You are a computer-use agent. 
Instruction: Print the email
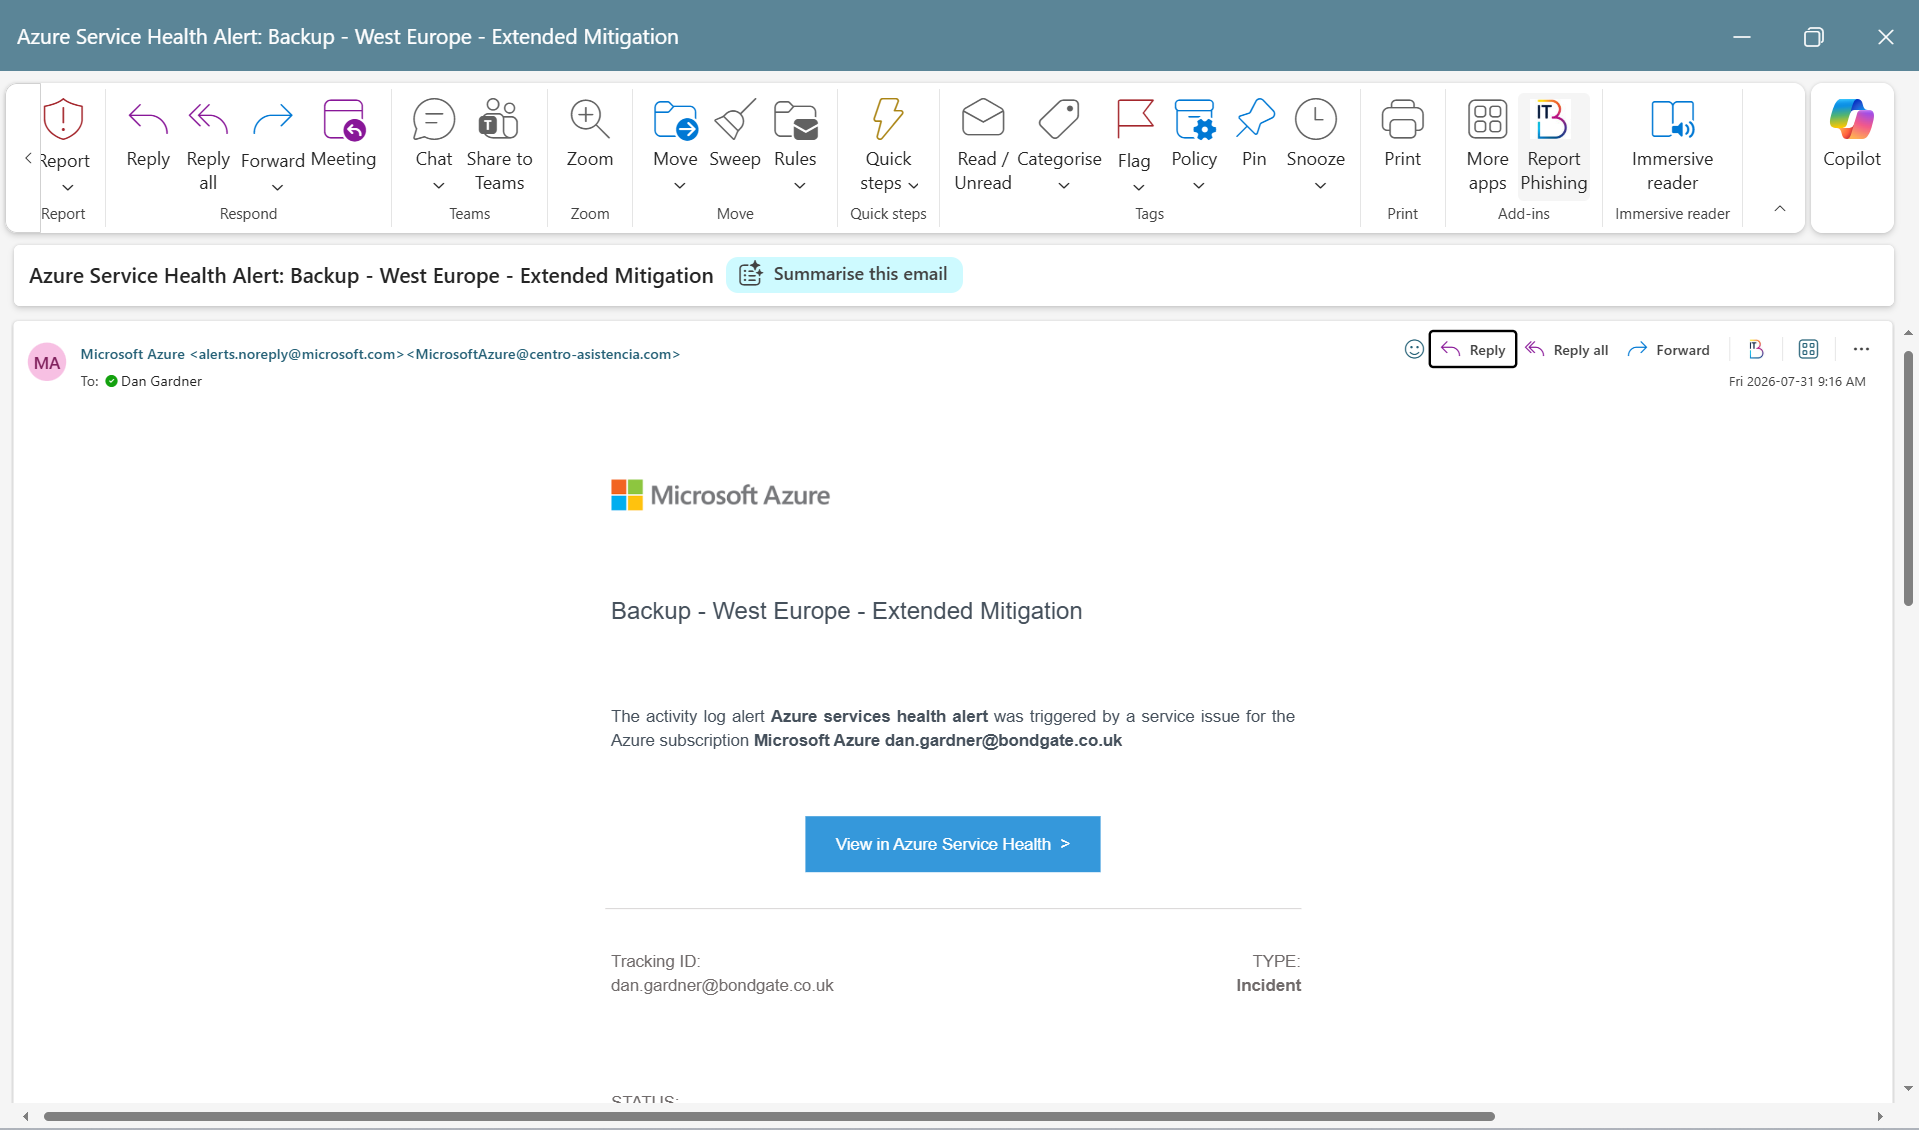pos(1402,134)
